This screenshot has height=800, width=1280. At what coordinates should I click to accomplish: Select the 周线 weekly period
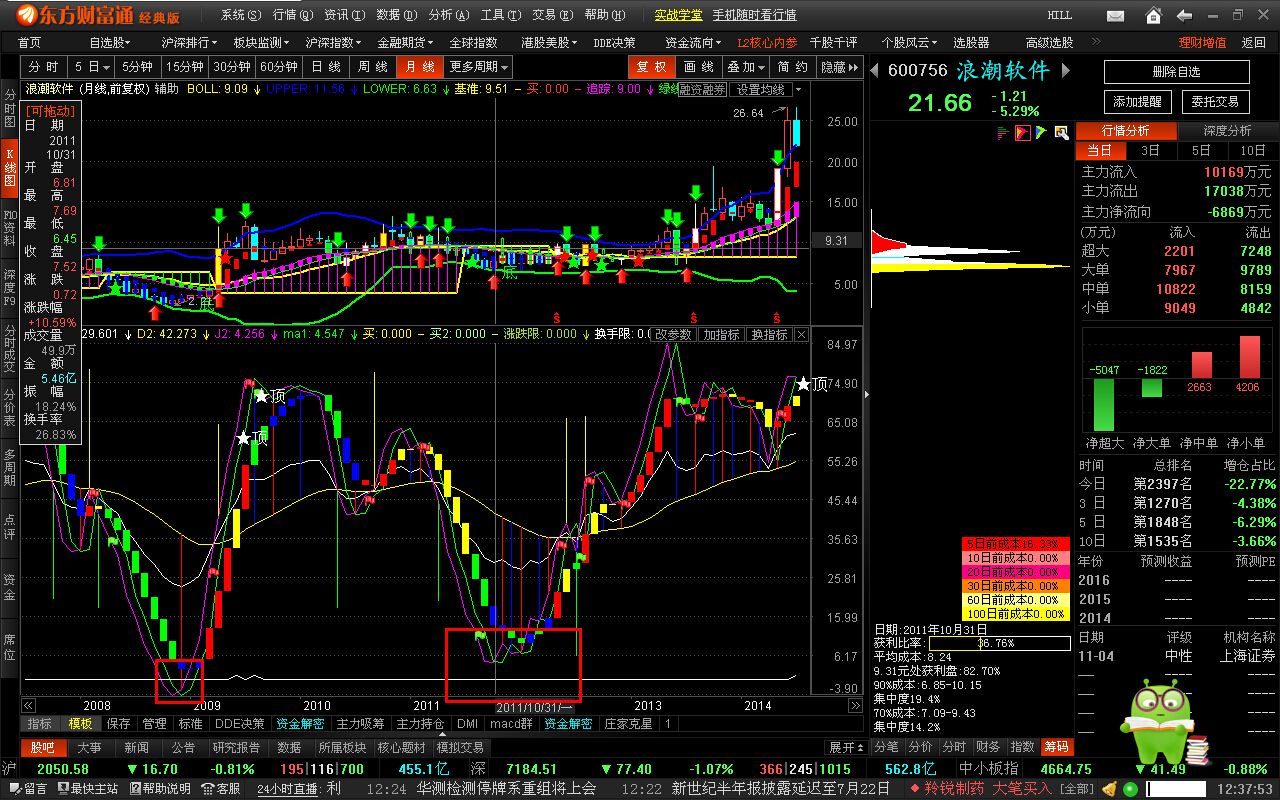(x=373, y=67)
